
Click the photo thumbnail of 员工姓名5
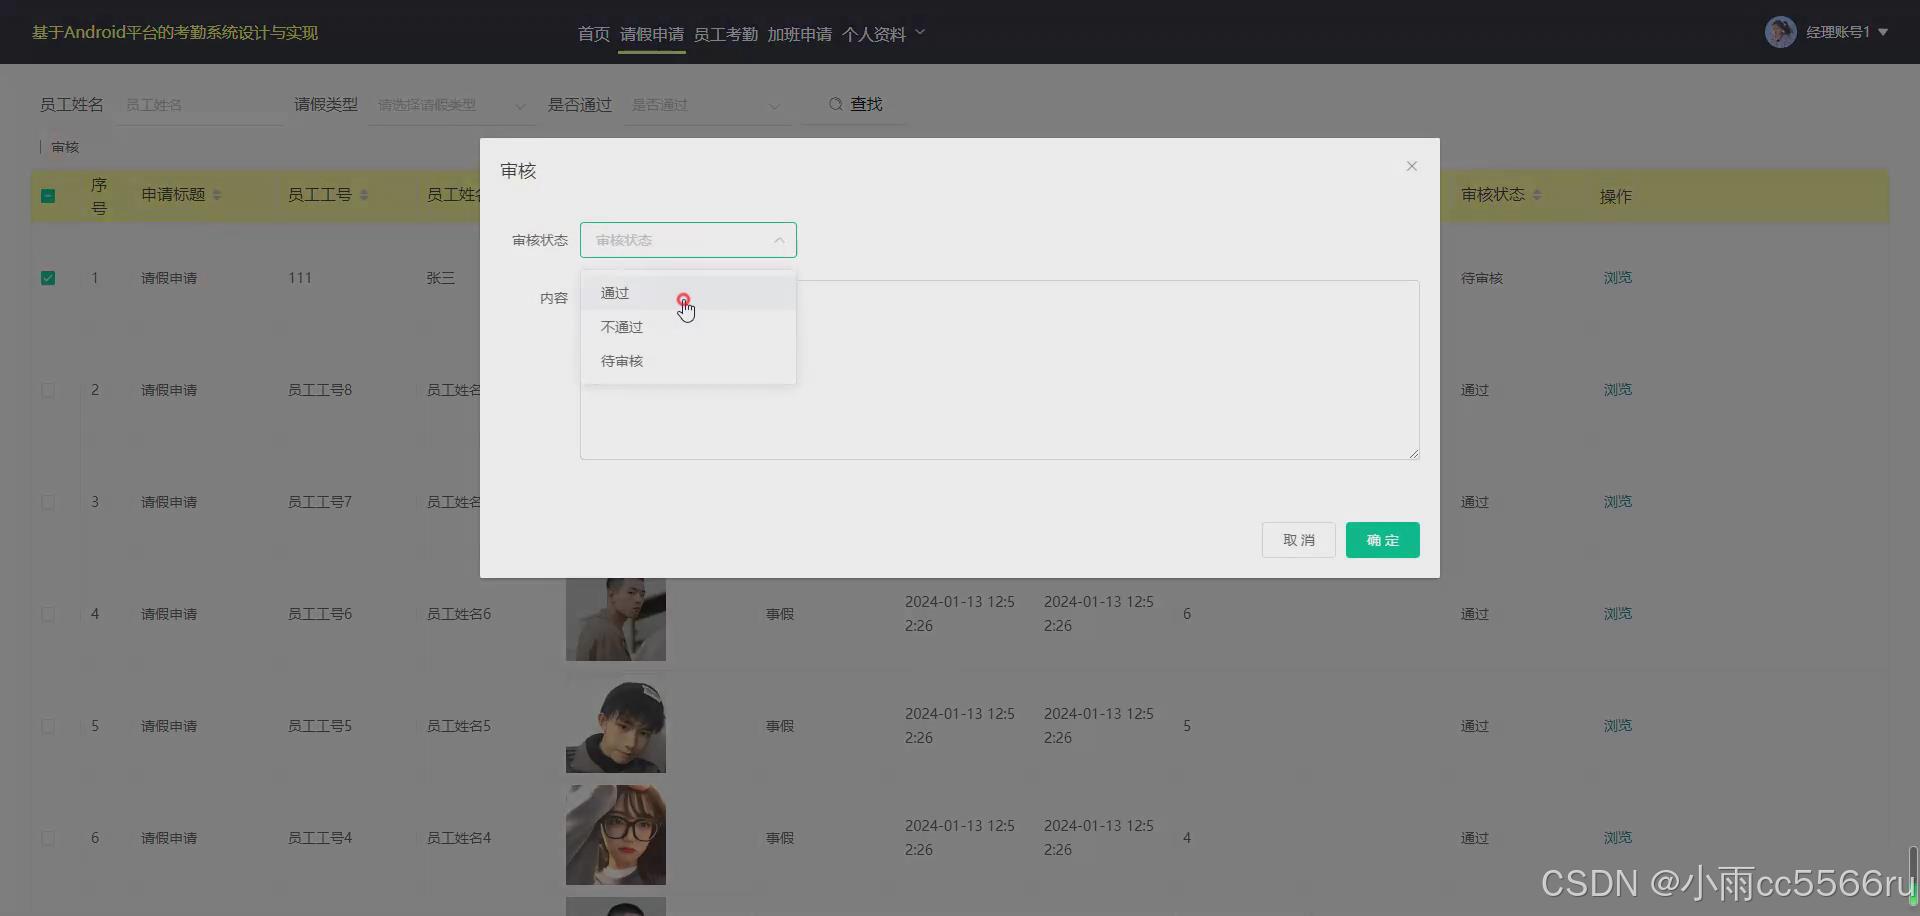616,723
